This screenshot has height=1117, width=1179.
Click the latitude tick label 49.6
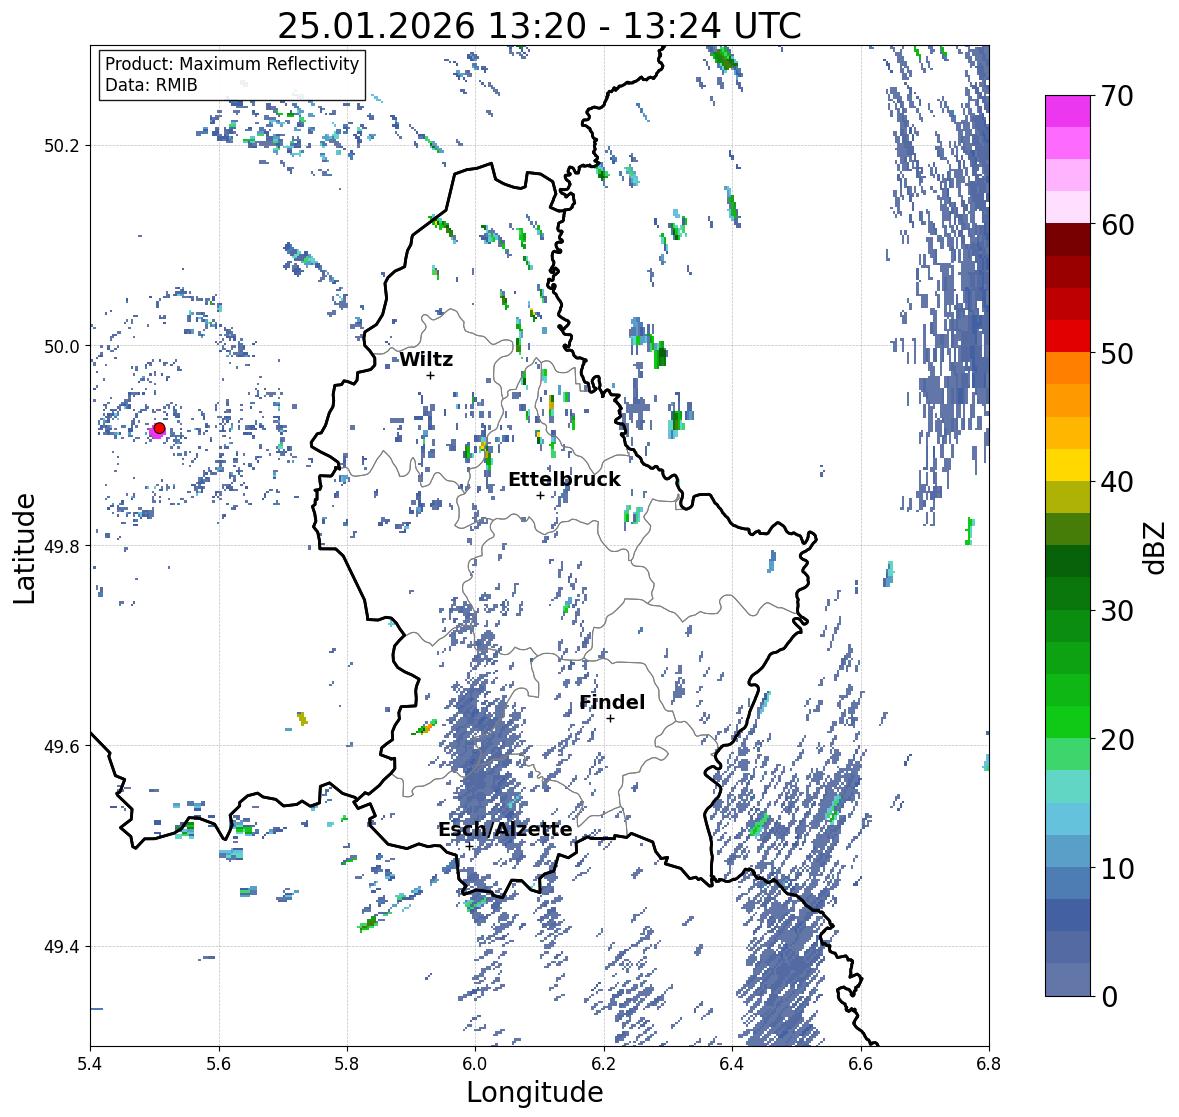pyautogui.click(x=62, y=746)
